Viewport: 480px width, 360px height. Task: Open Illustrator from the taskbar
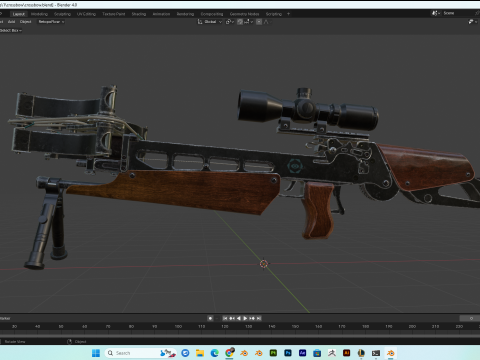pyautogui.click(x=347, y=353)
